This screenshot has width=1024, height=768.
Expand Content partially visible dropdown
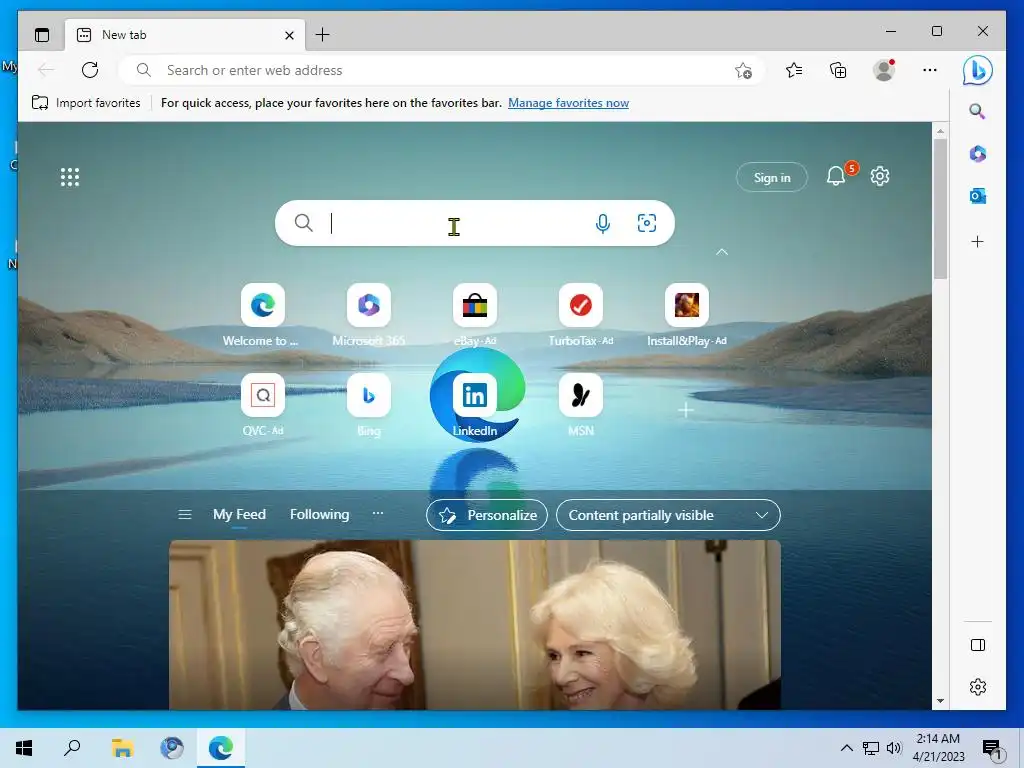[x=668, y=515]
